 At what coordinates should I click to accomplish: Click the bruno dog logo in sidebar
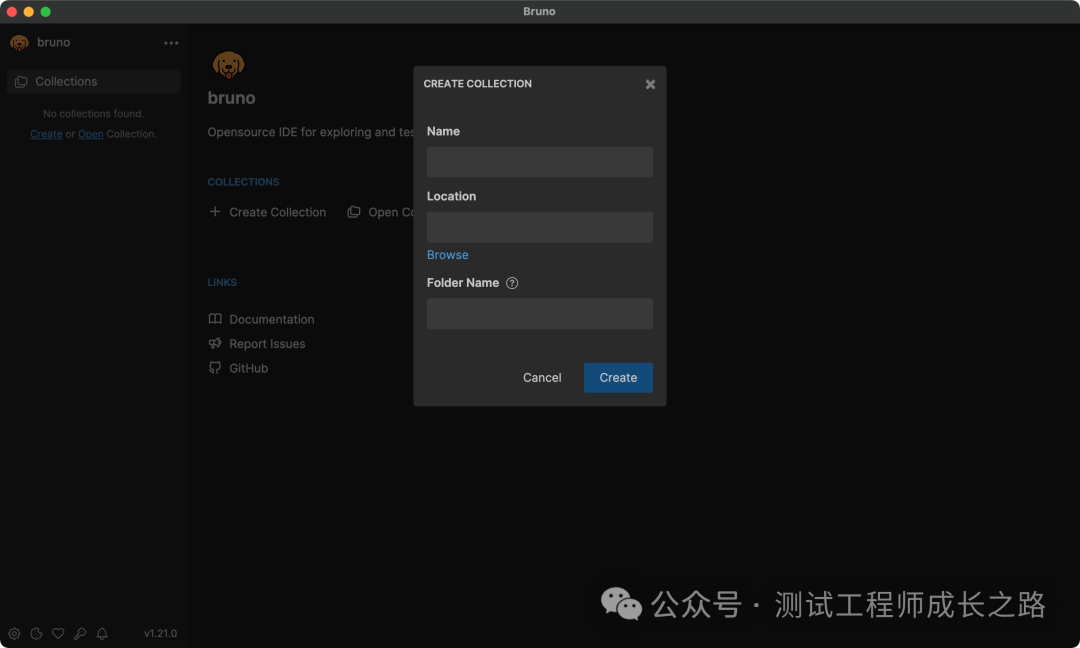coord(19,43)
